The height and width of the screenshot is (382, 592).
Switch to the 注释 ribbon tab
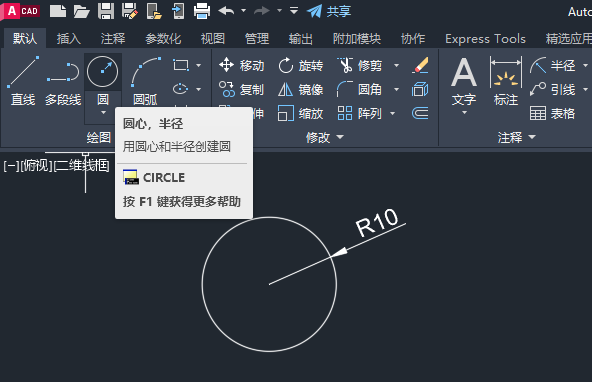click(113, 39)
